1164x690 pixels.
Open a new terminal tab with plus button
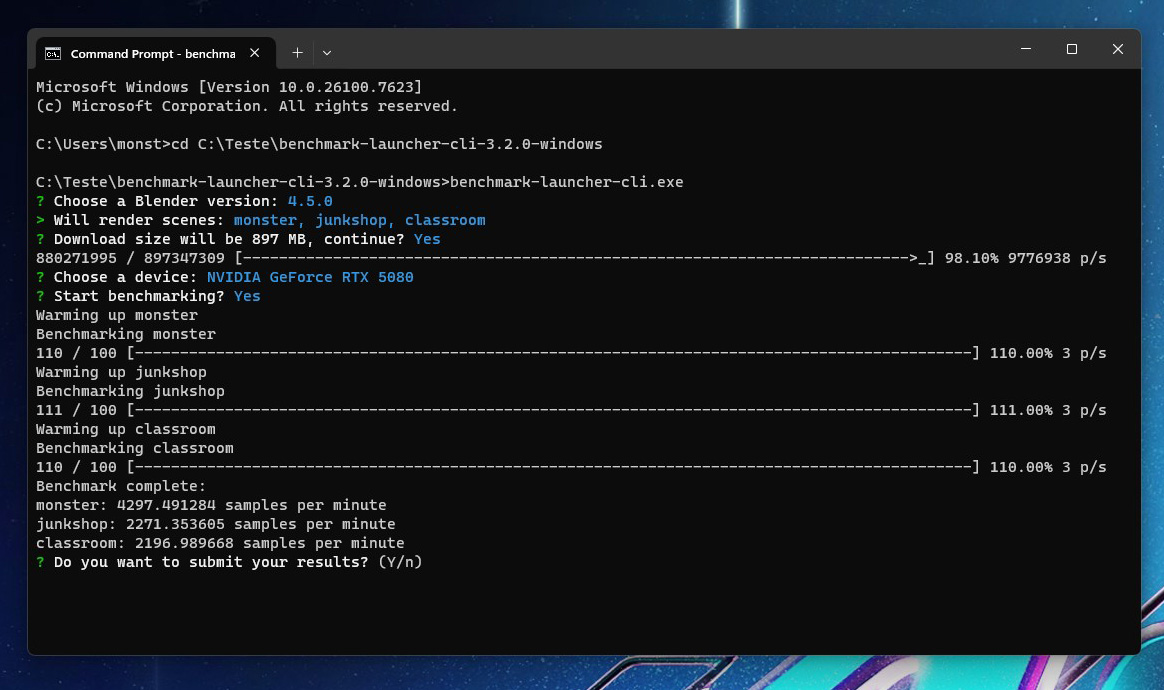click(x=297, y=53)
